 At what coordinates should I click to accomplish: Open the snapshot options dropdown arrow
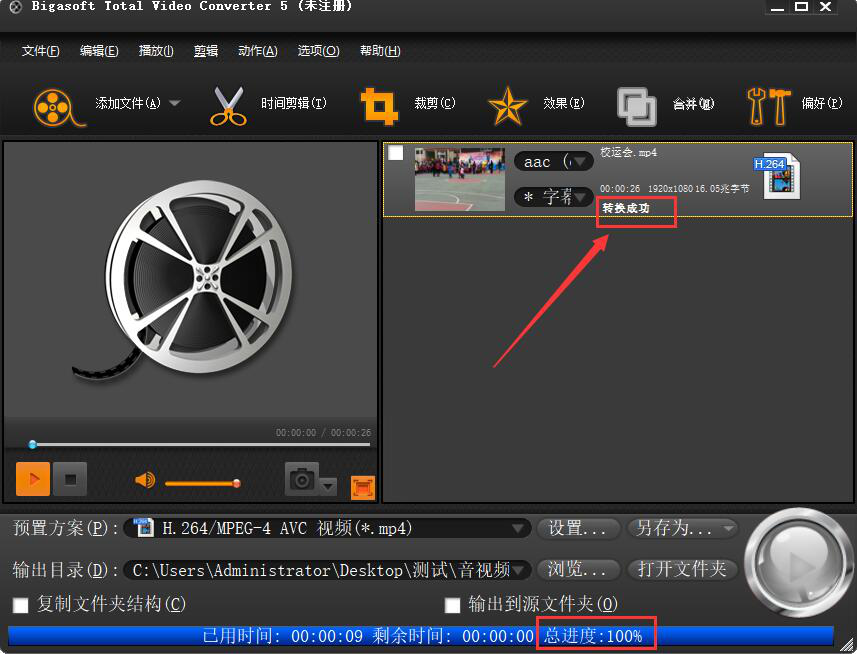point(328,485)
